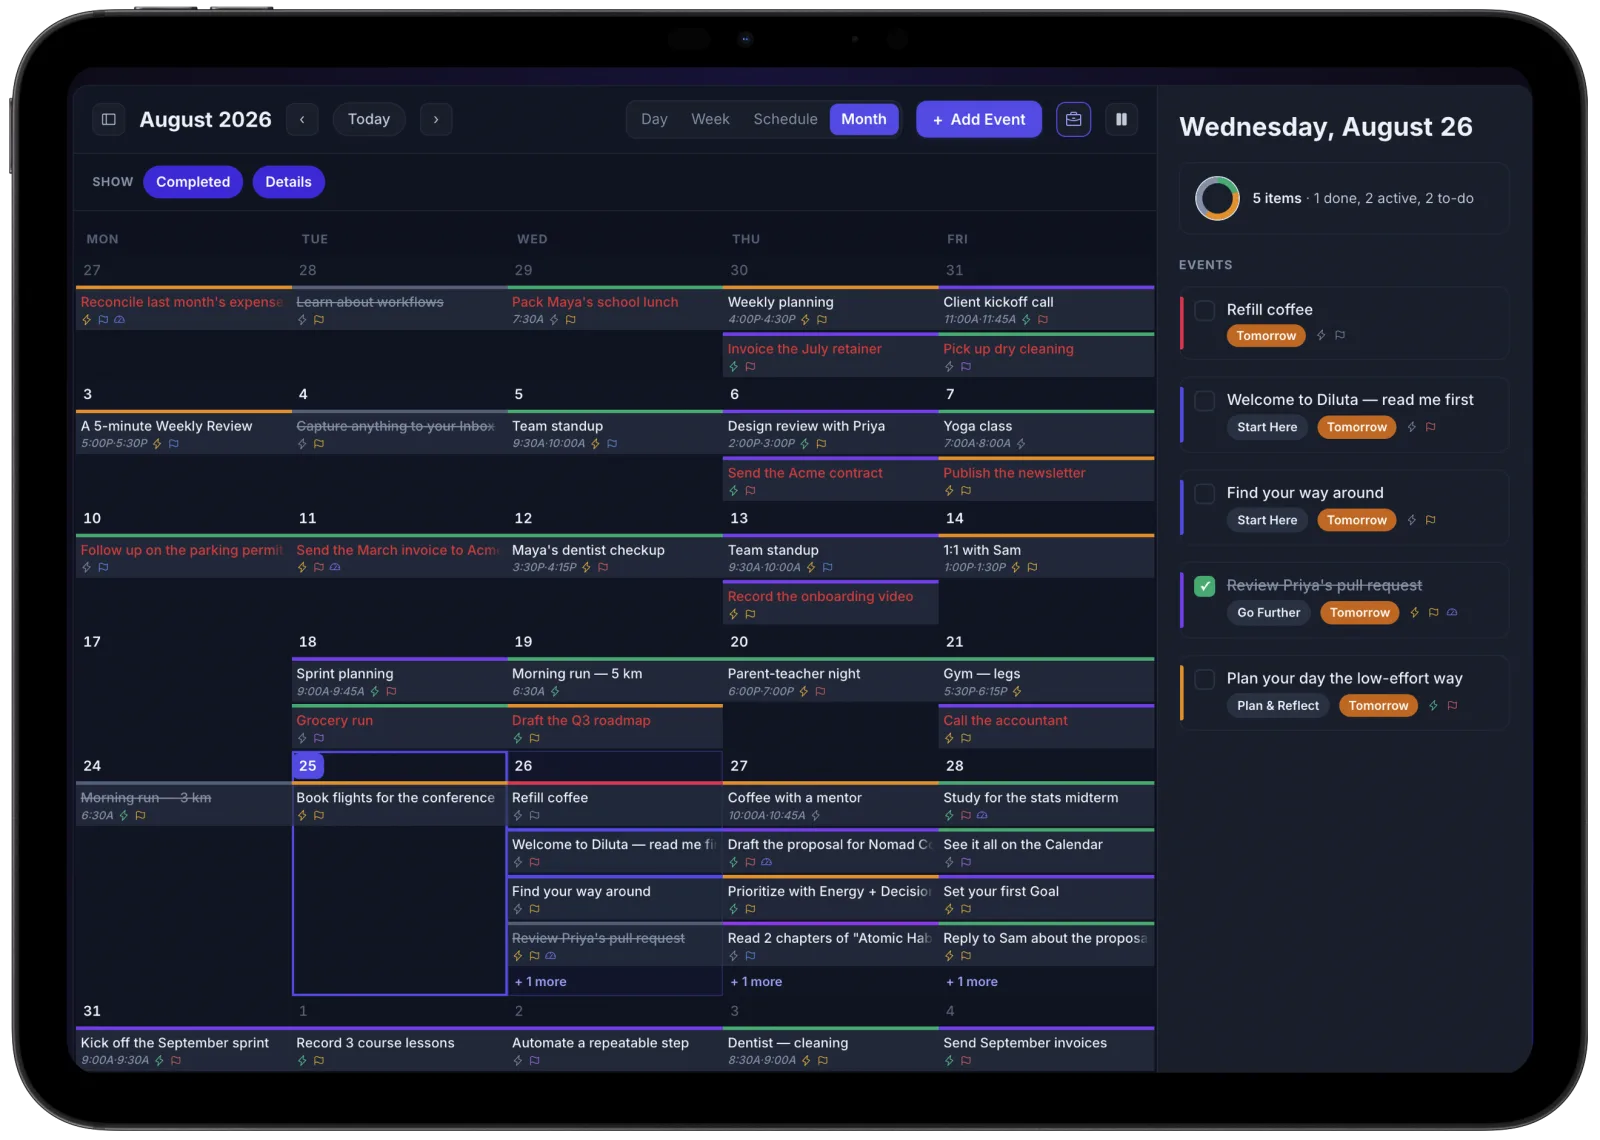The width and height of the screenshot is (1600, 1140).
Task: Click the flag icon on the Refill coffee card
Action: (1340, 336)
